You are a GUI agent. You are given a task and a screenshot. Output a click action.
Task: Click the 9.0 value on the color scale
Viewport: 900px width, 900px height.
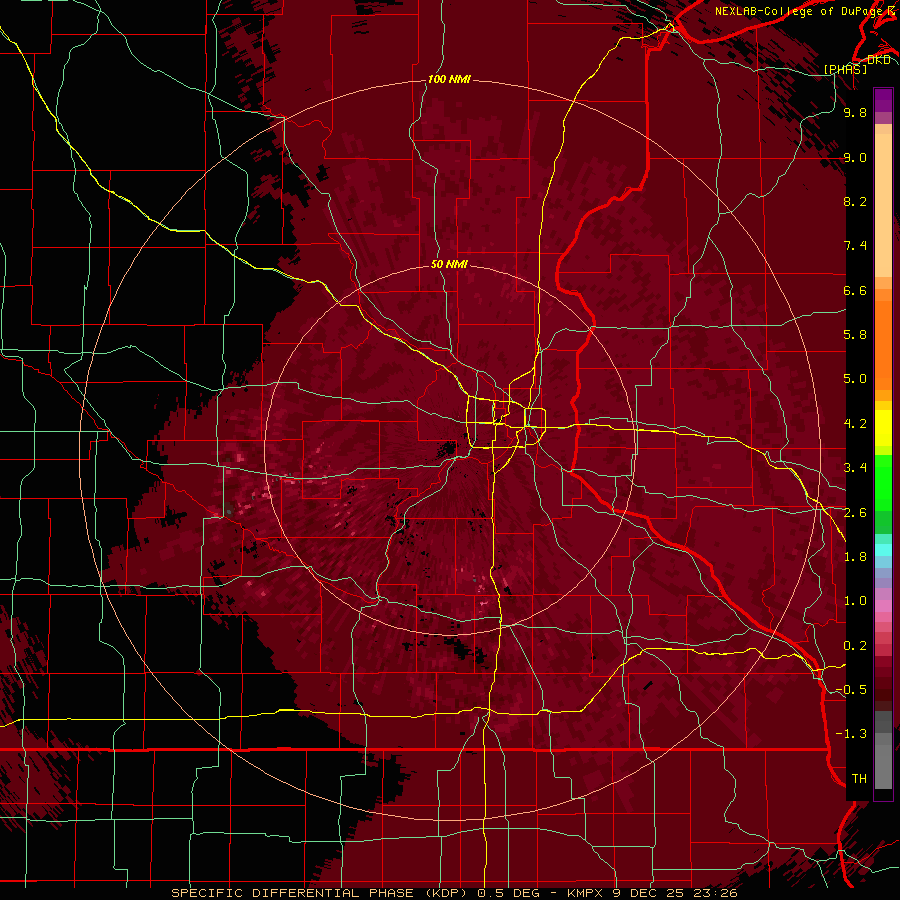[x=855, y=157]
